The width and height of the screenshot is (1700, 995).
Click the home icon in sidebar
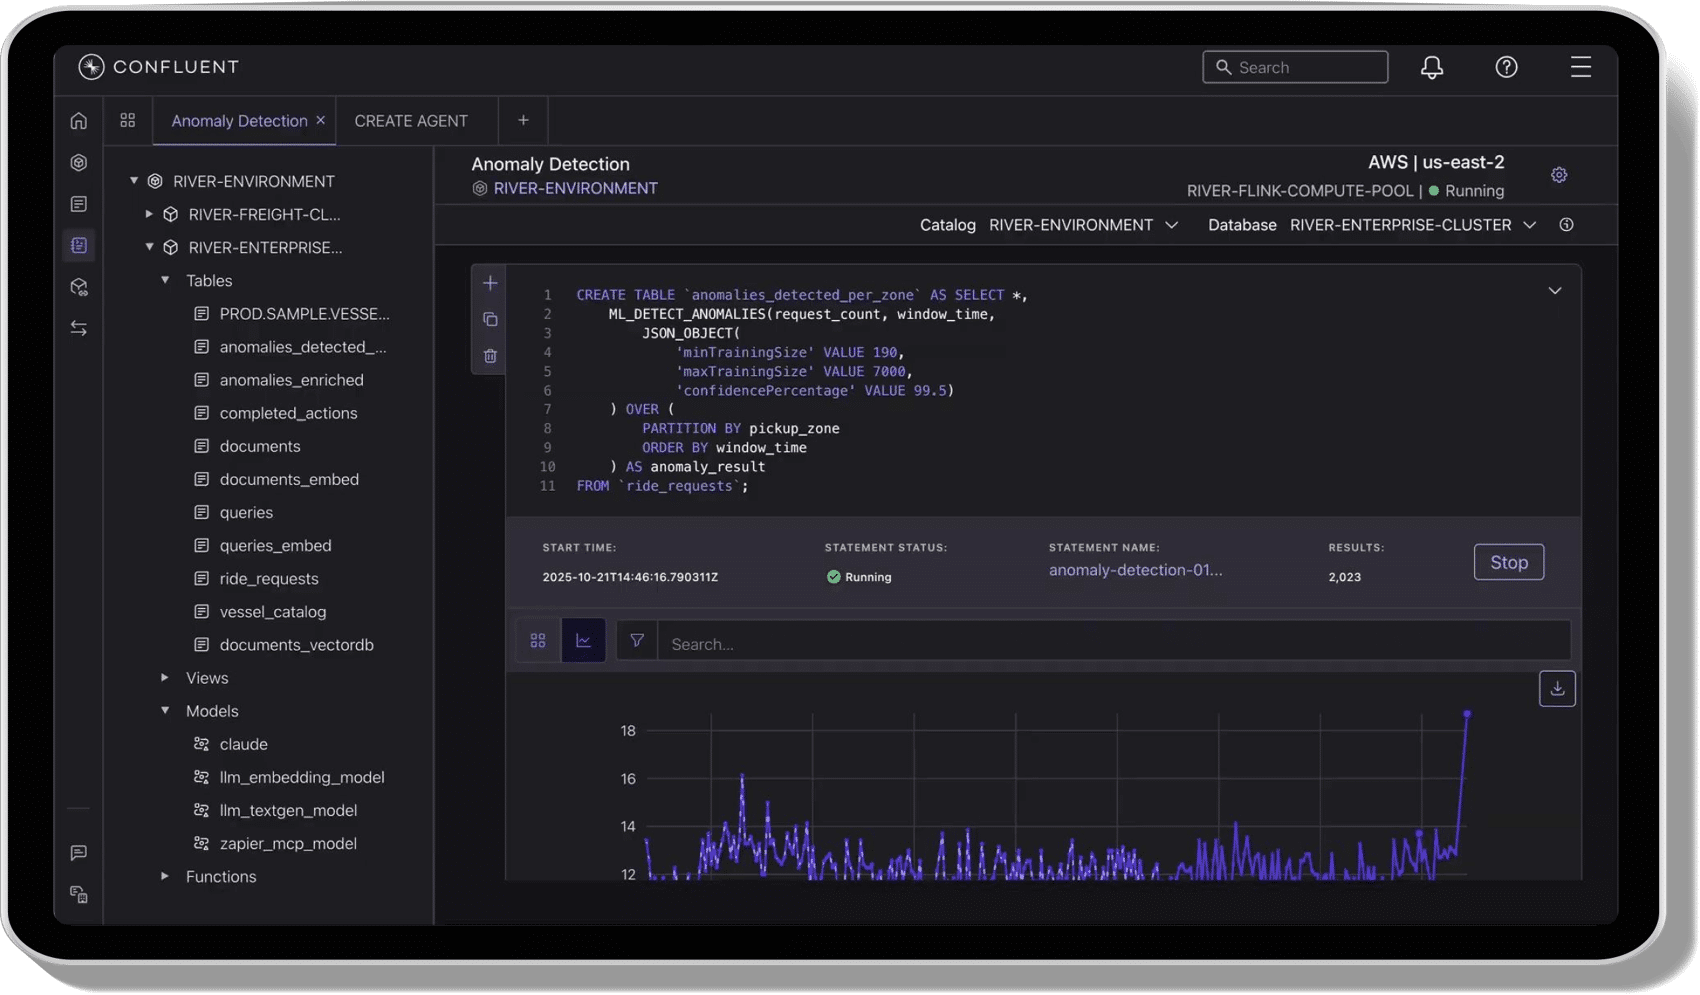(79, 121)
